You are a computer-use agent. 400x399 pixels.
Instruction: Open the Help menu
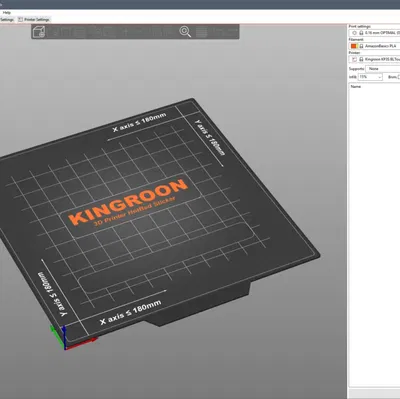click(7, 13)
